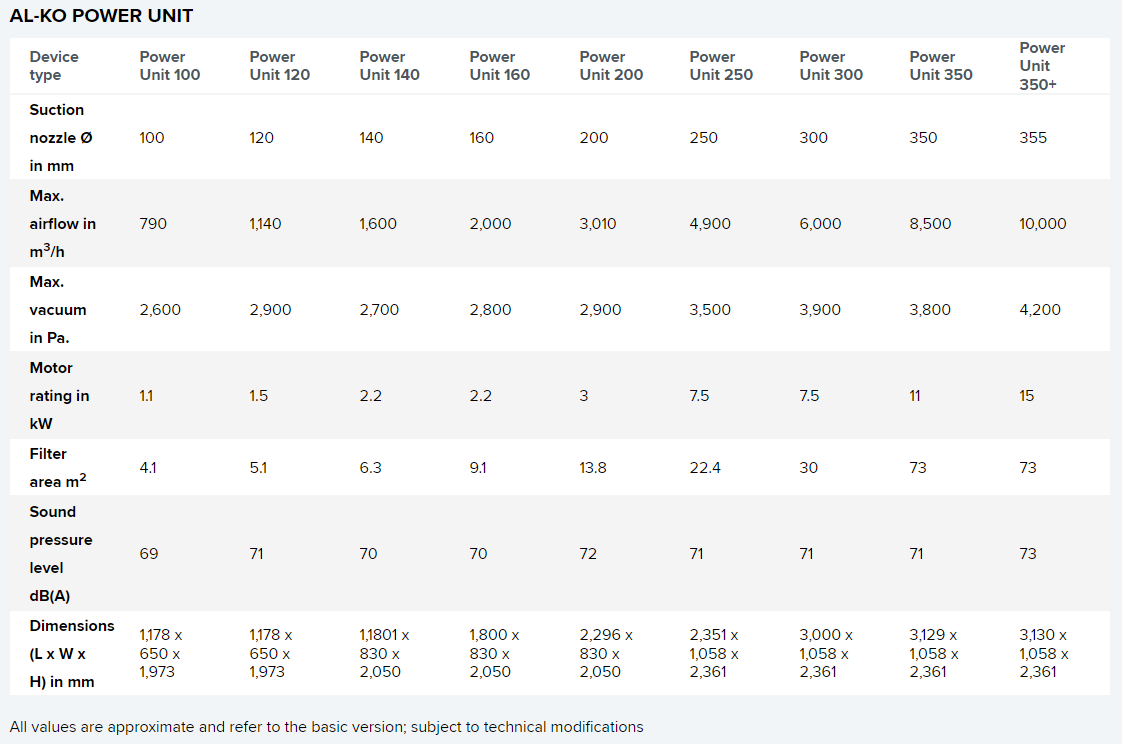Click the footnote about approximate values
The width and height of the screenshot is (1122, 744).
(326, 727)
